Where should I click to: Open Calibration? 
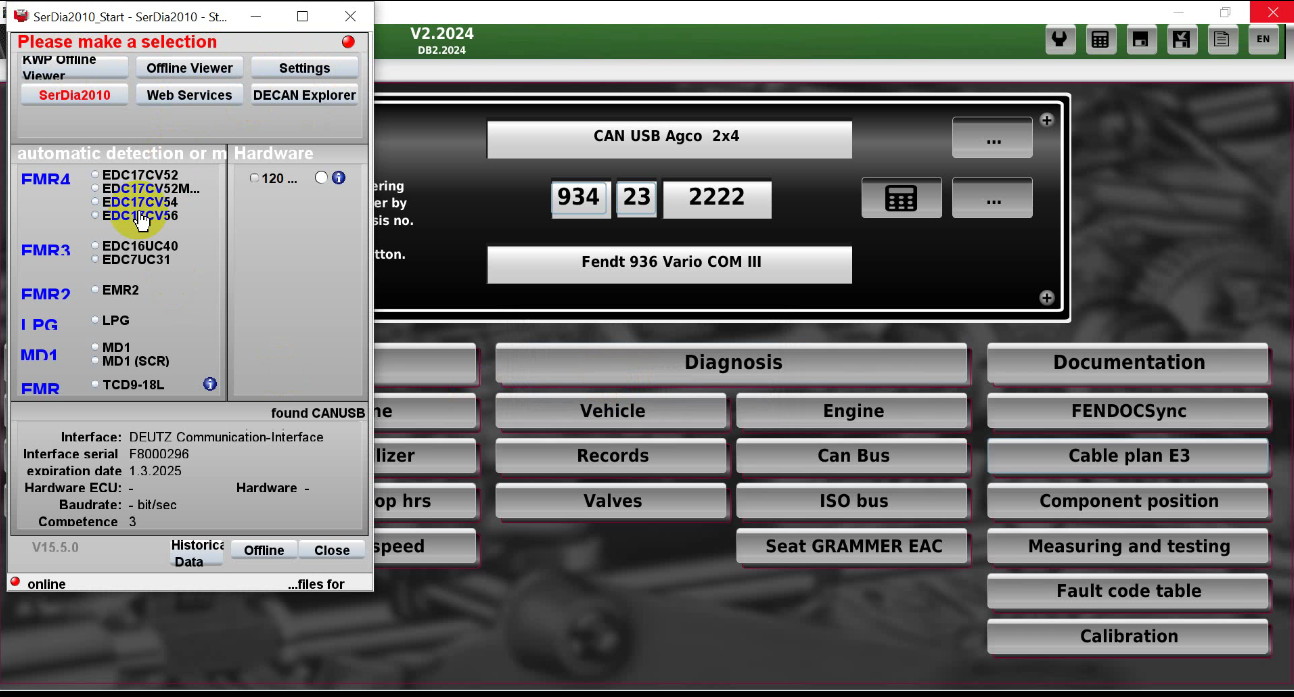(1128, 636)
